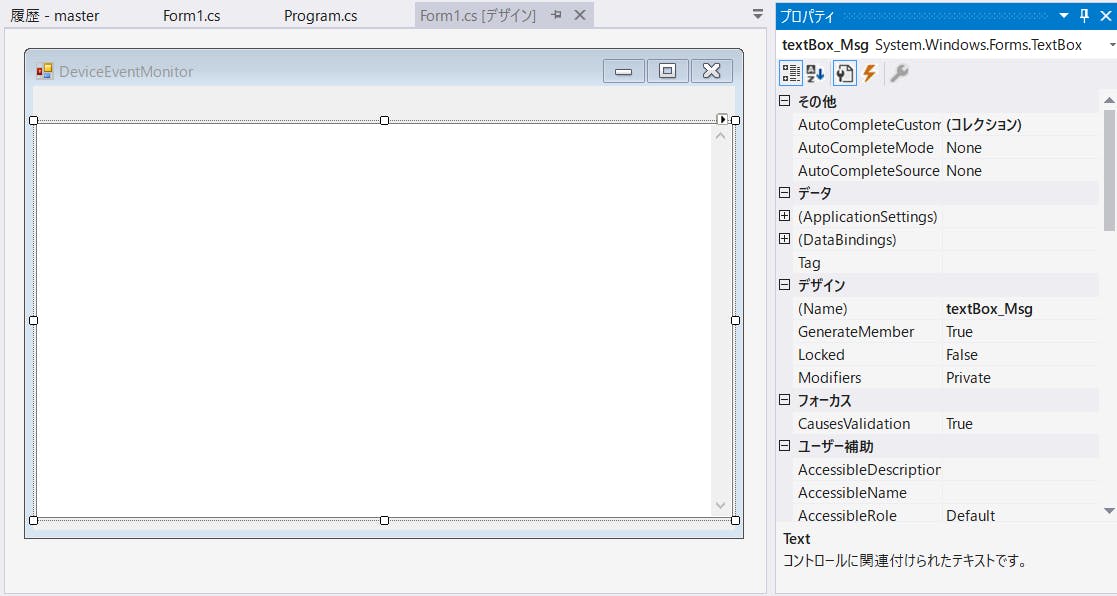Image resolution: width=1117 pixels, height=596 pixels.
Task: Expand the (DataBindings) node
Action: tap(784, 239)
